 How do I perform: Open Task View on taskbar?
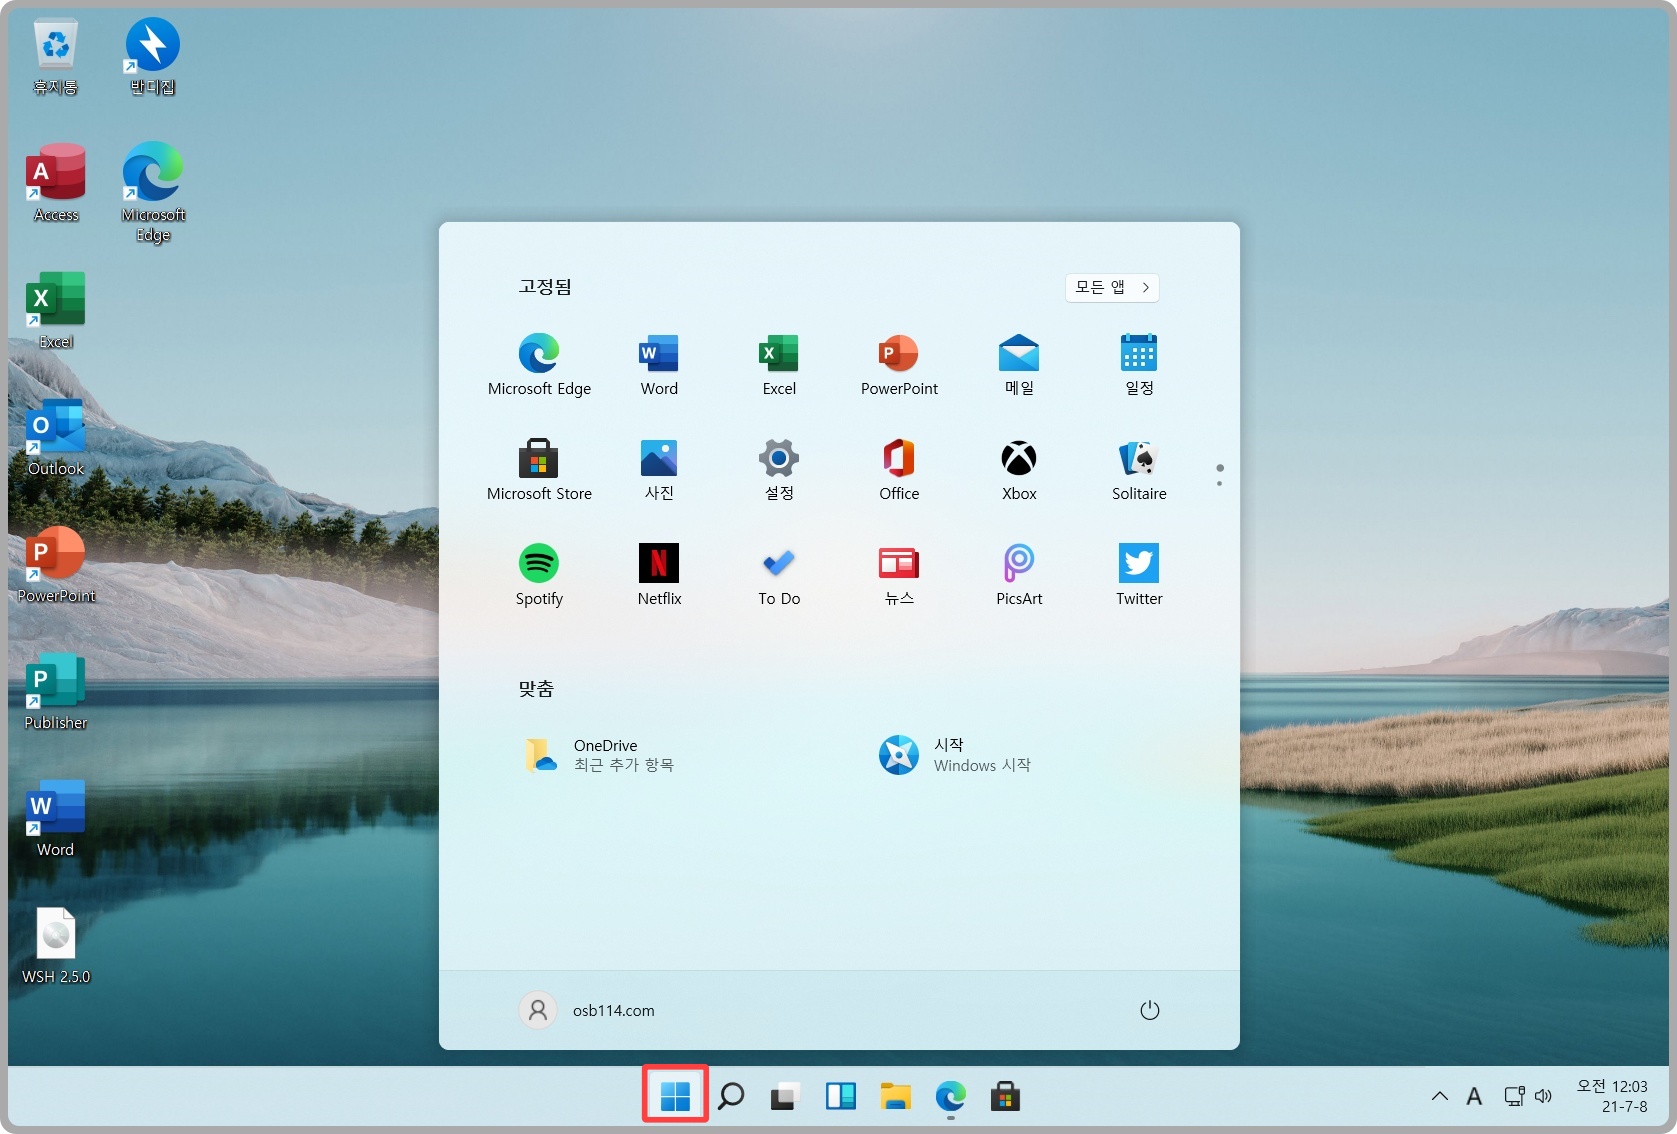[x=785, y=1096]
